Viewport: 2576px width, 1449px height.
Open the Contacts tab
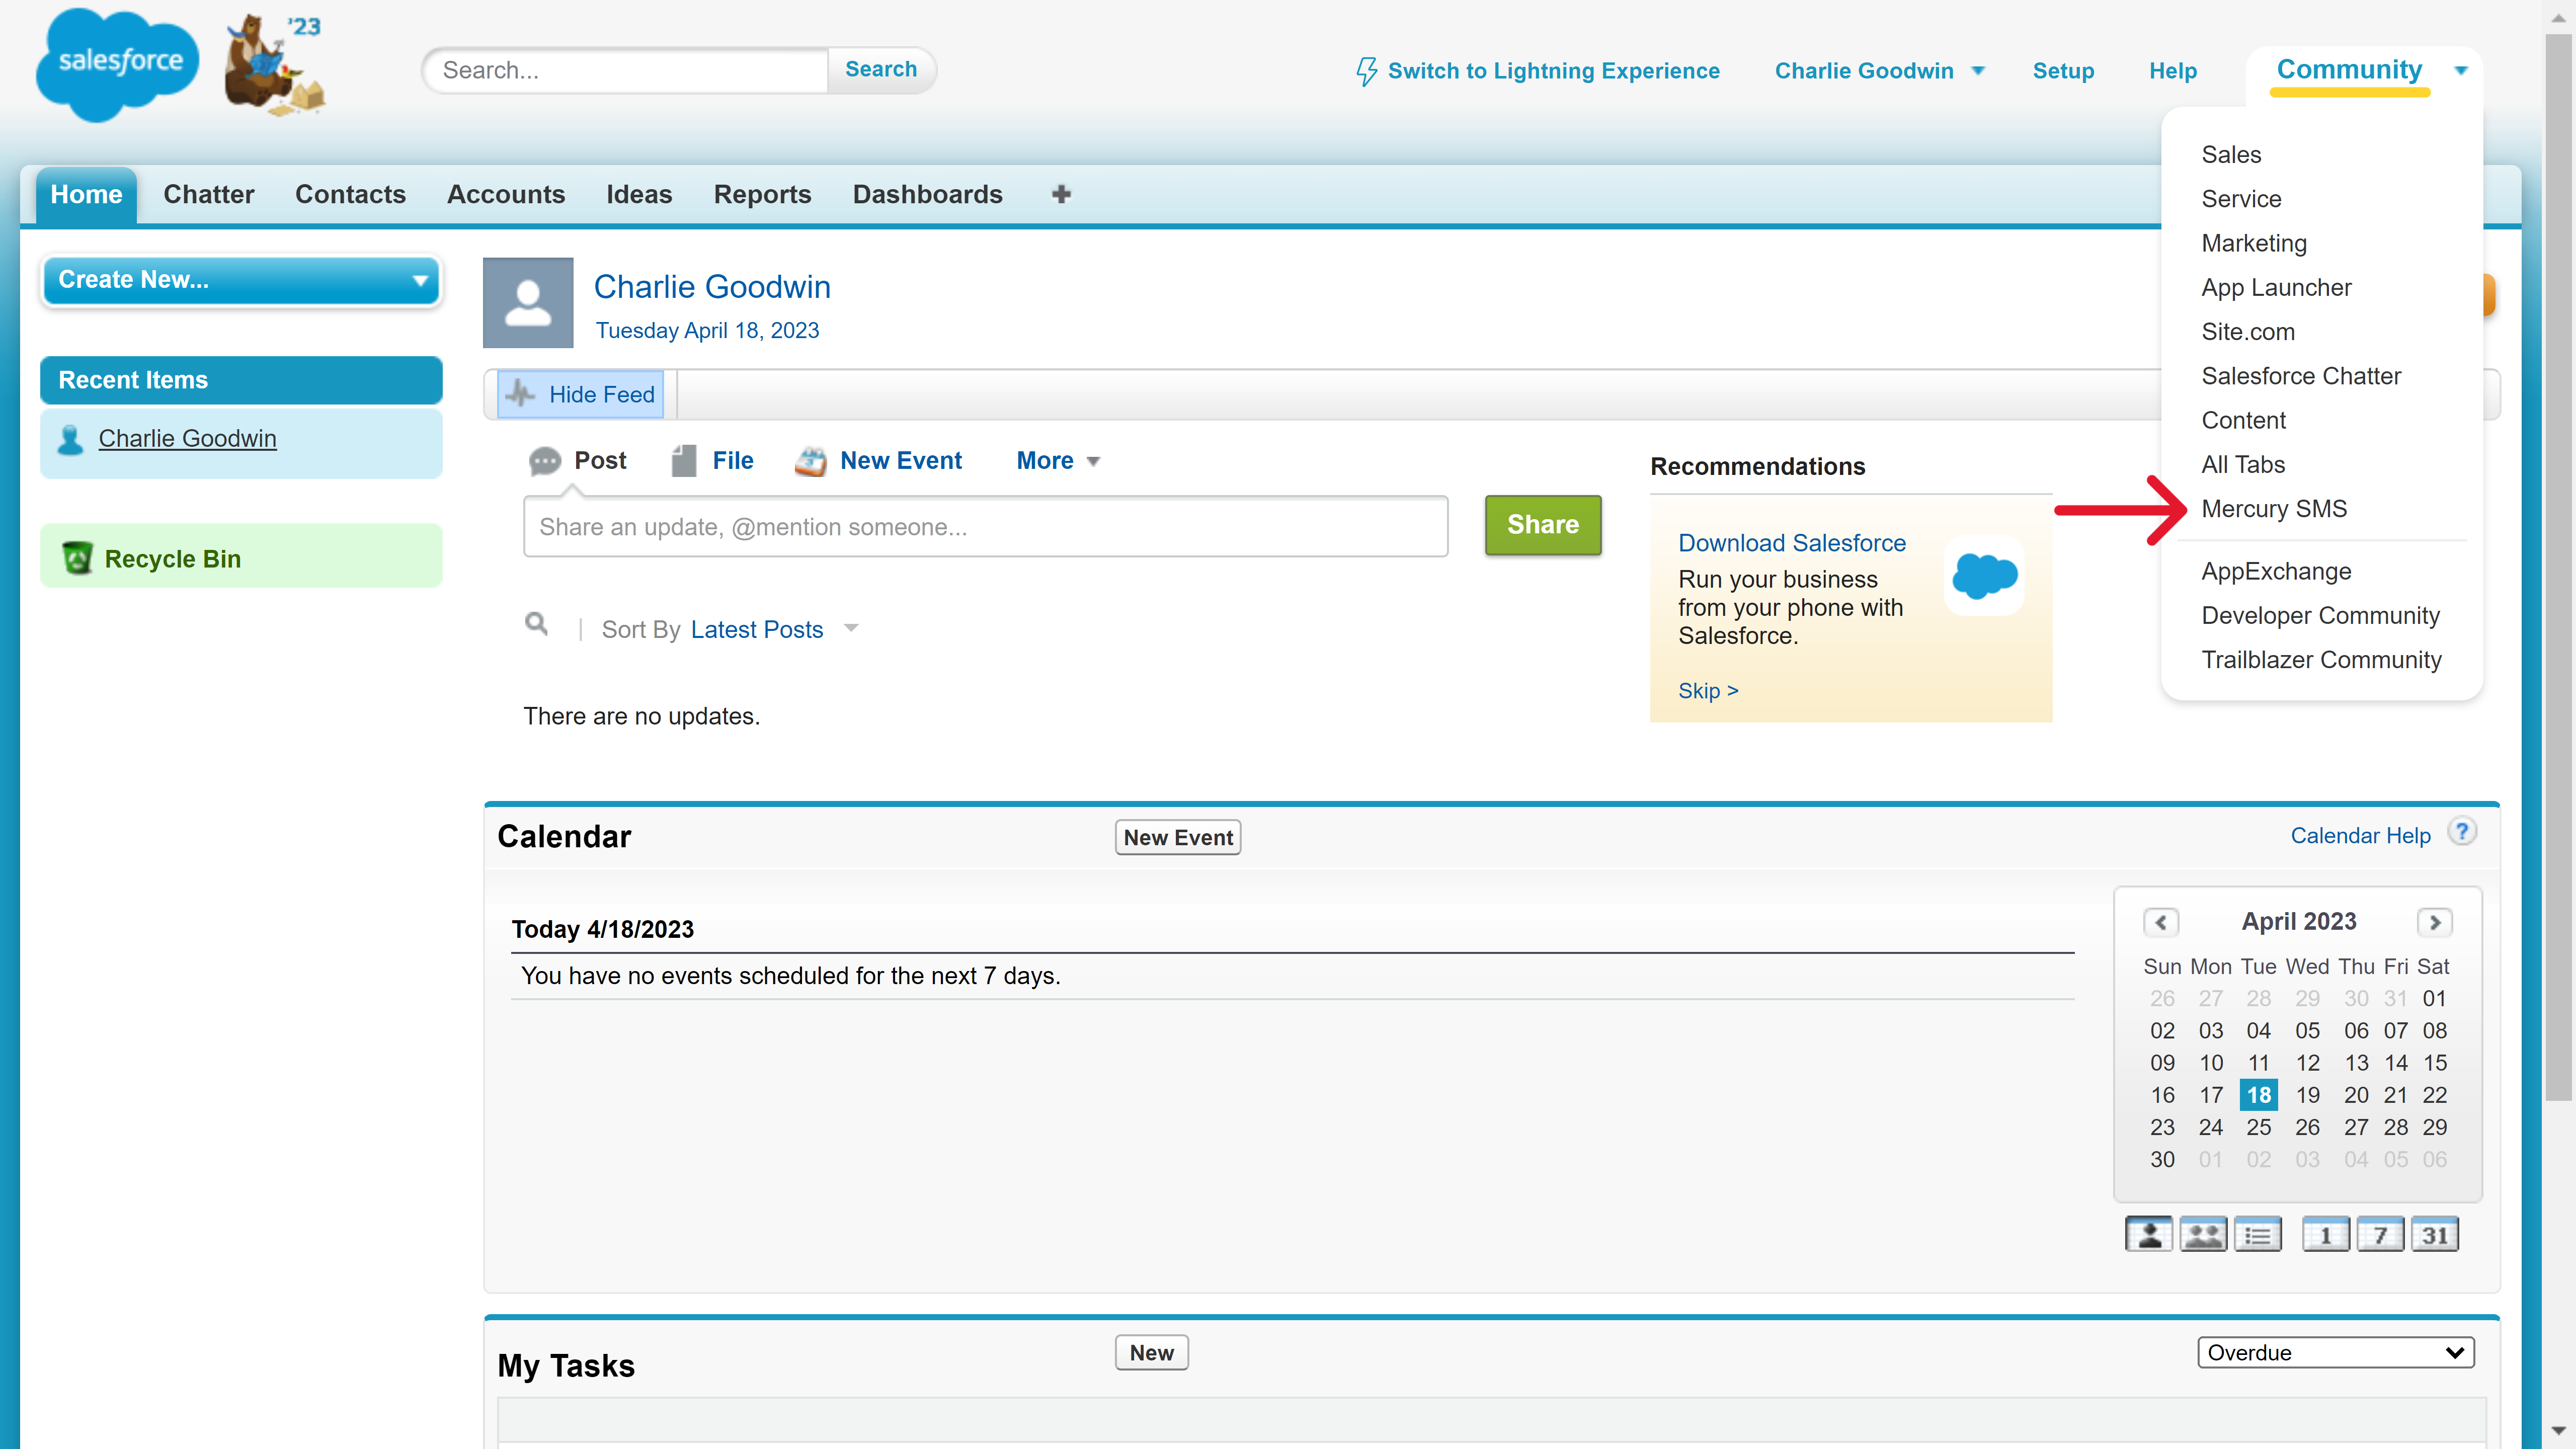click(x=350, y=194)
